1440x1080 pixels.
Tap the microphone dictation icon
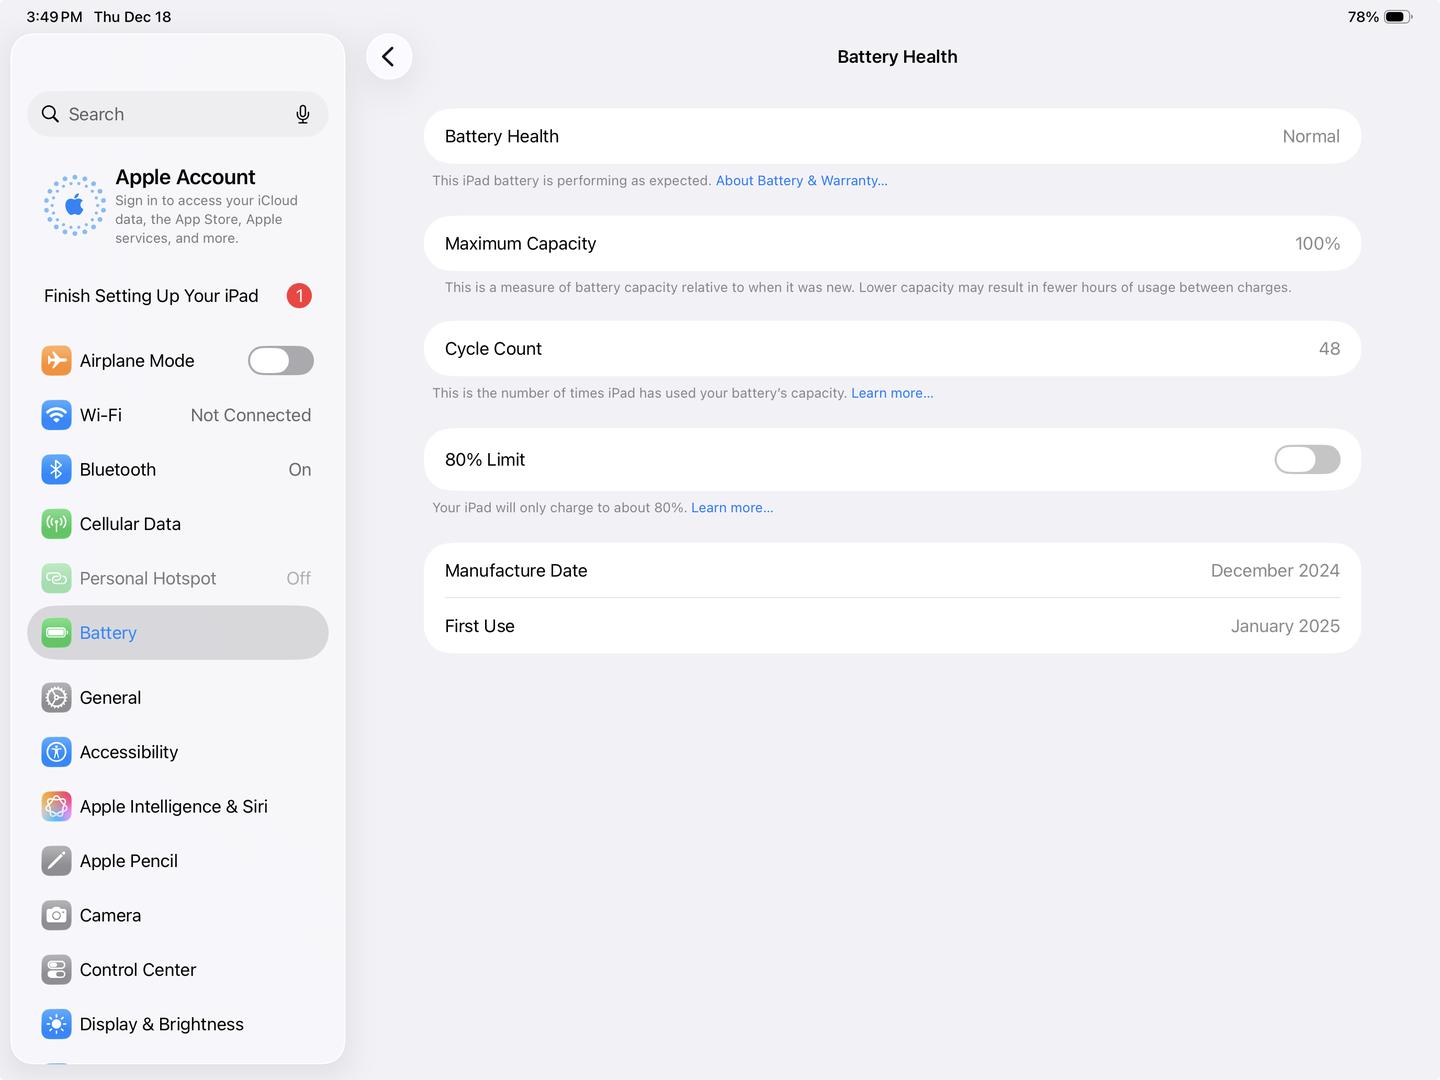(303, 115)
